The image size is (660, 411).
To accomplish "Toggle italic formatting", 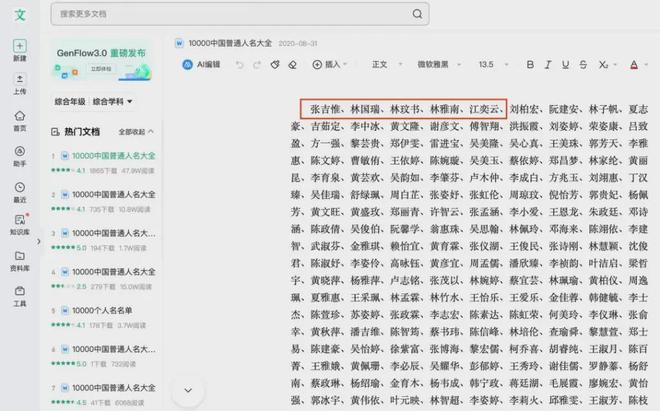I will pos(548,64).
